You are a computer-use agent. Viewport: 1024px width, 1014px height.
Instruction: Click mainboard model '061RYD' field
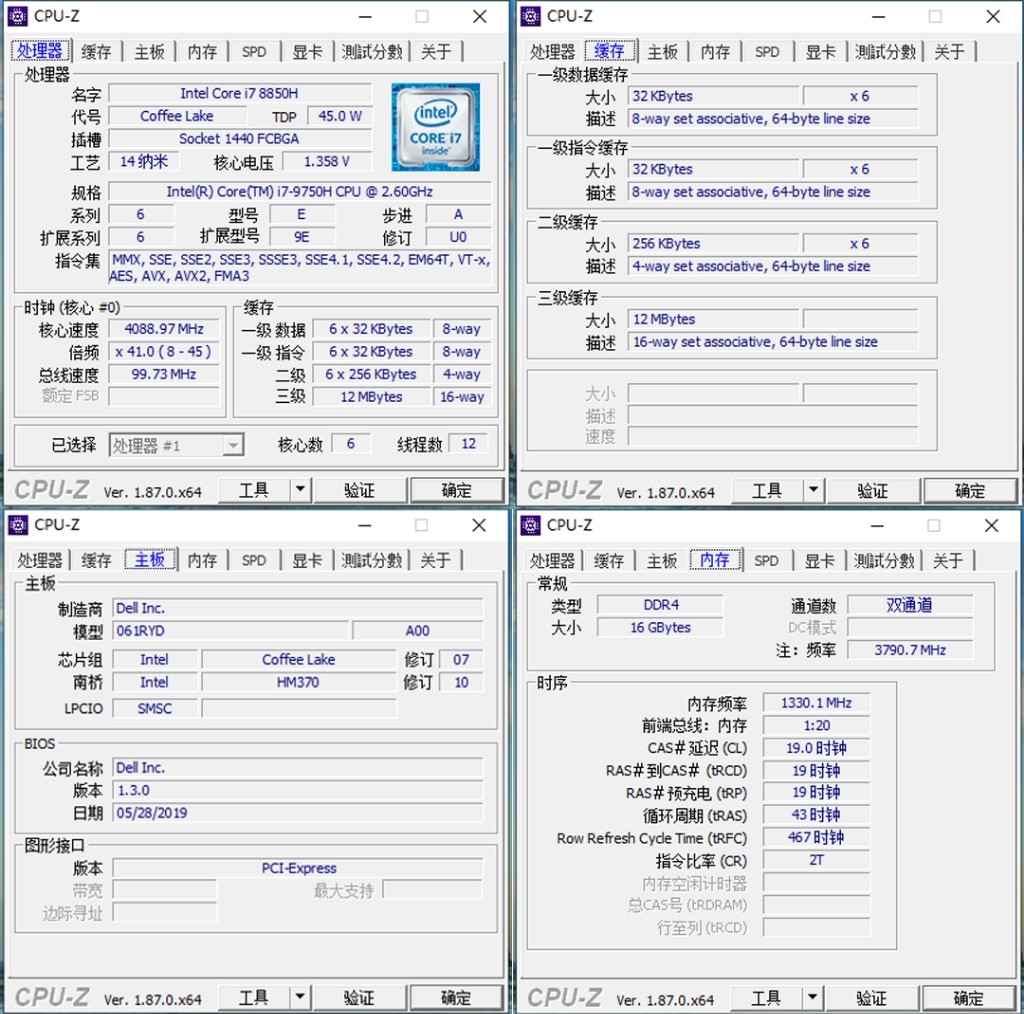coord(231,631)
